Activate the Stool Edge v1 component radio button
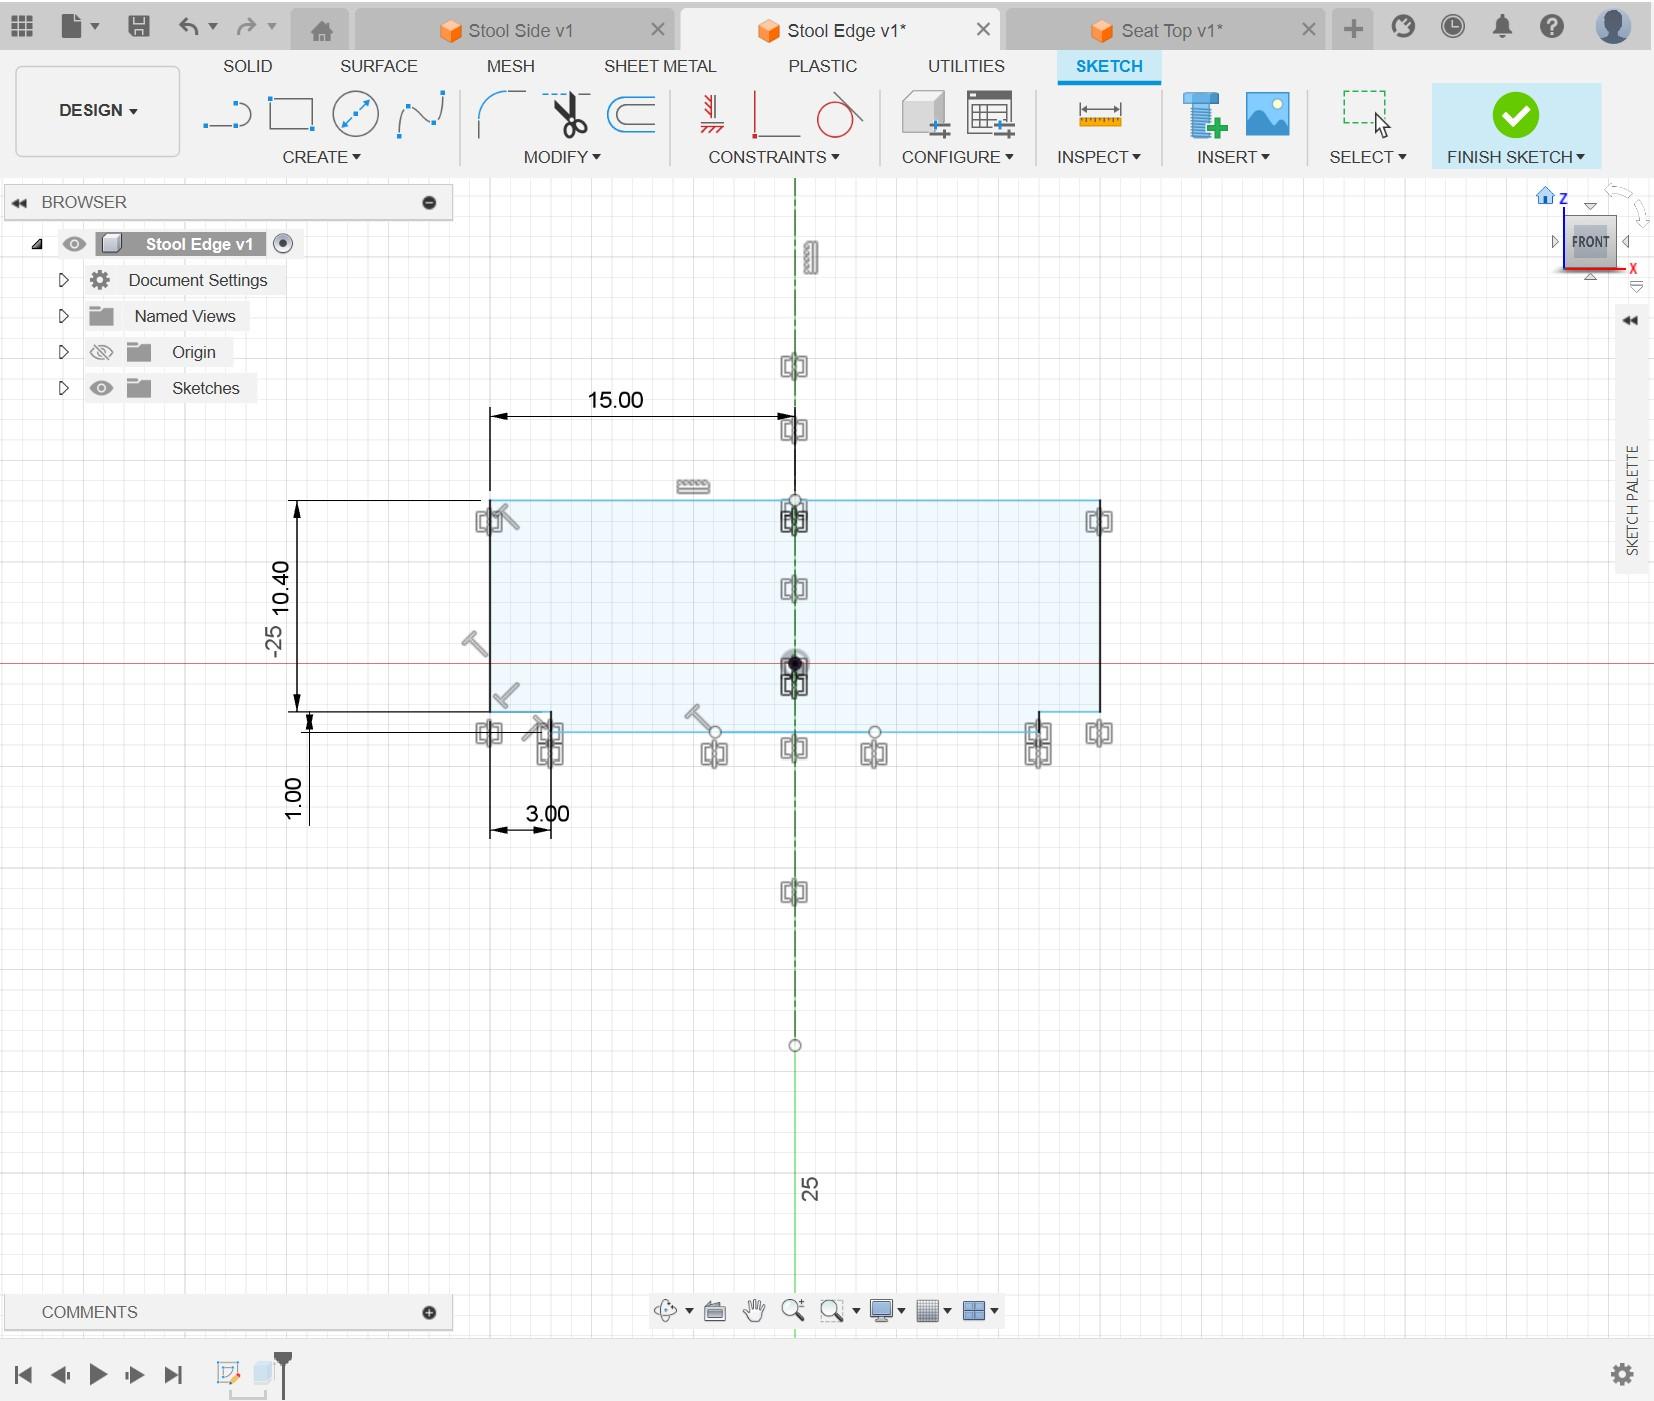1654x1401 pixels. [x=283, y=244]
